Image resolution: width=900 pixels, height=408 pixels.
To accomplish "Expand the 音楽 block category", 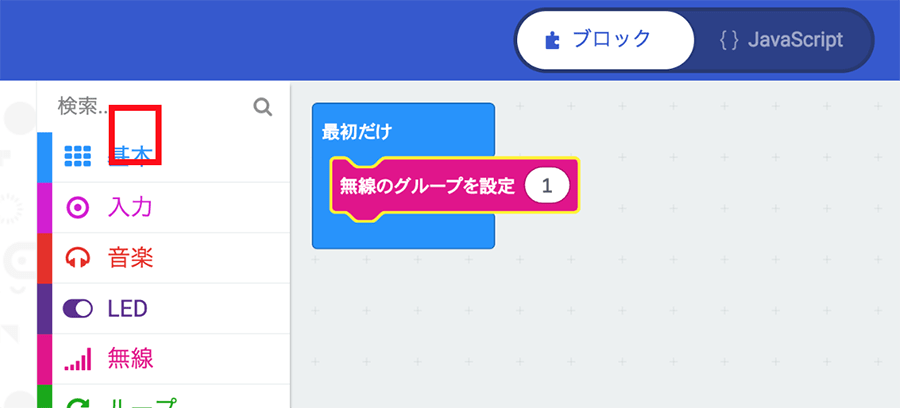I will (x=130, y=258).
